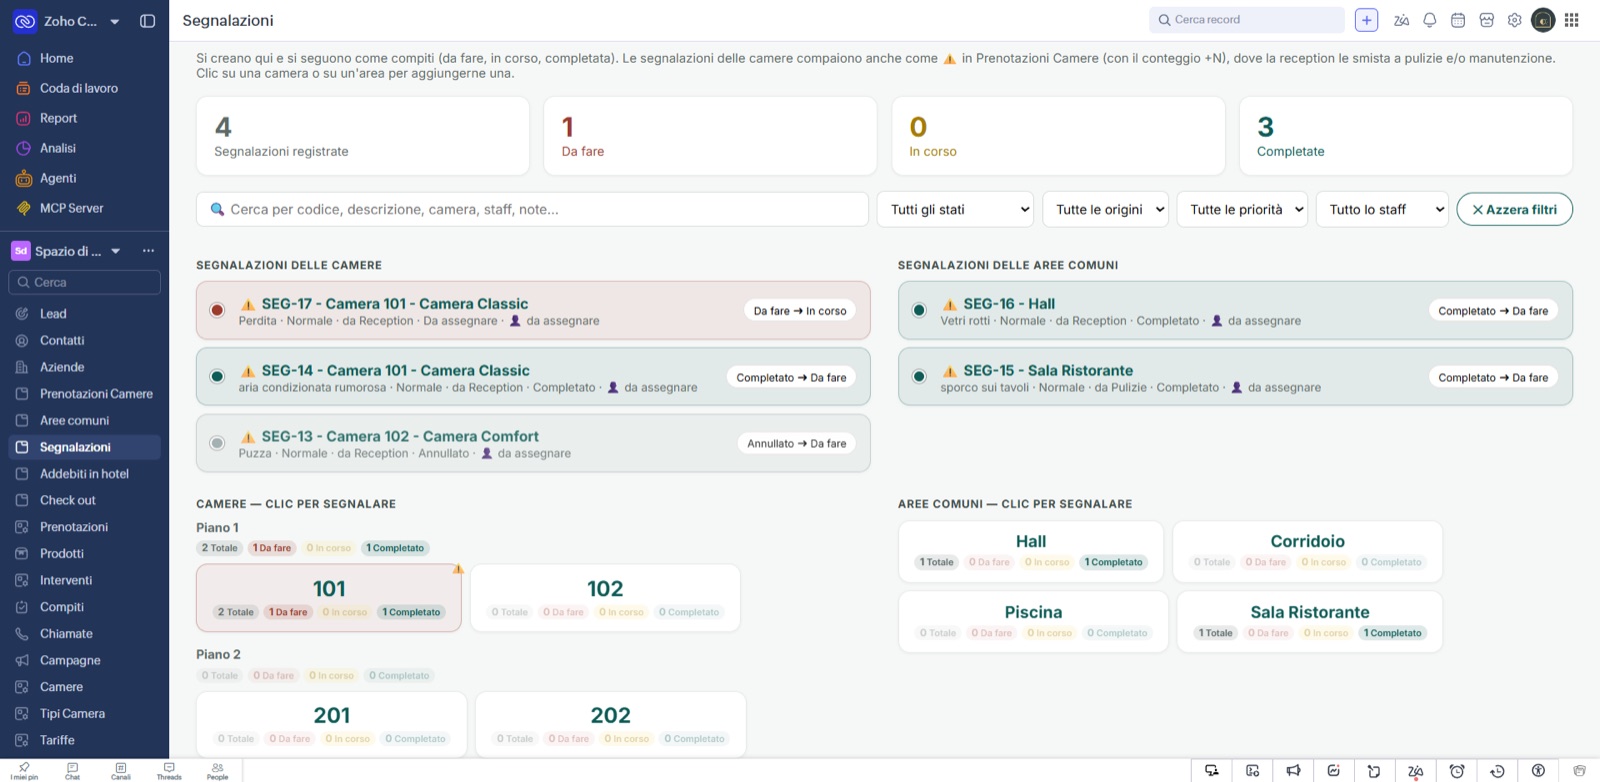Open the three-dot menu beside Spazio di
1600x782 pixels.
pos(148,251)
